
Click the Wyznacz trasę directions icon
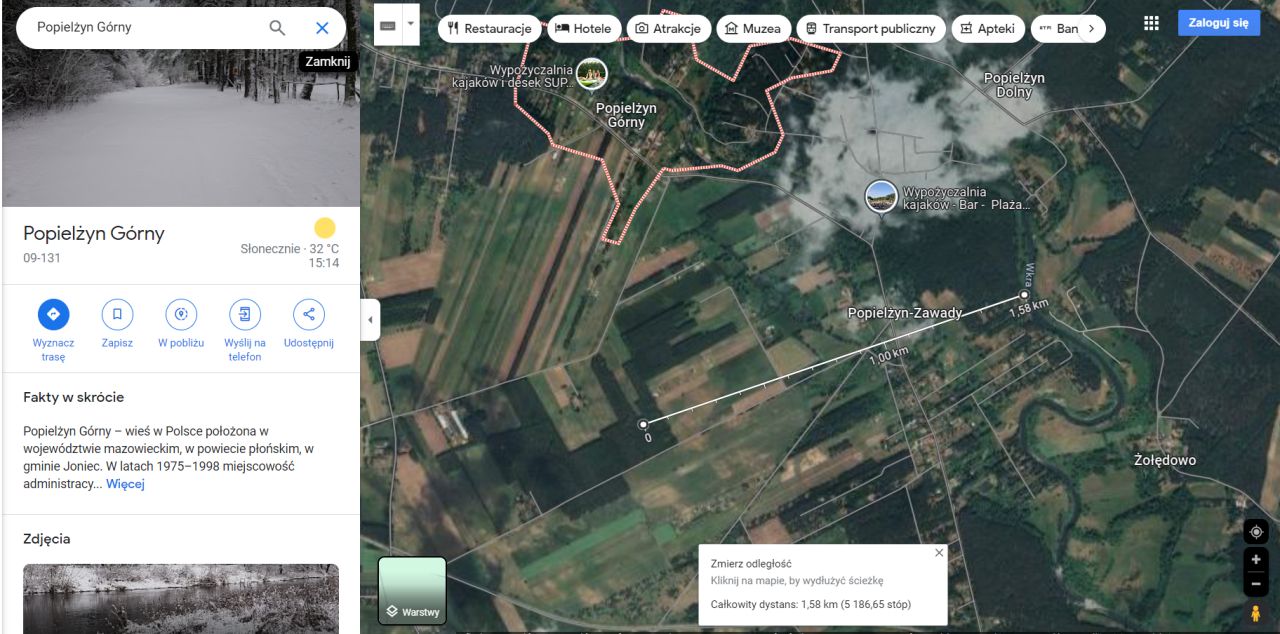coord(54,314)
